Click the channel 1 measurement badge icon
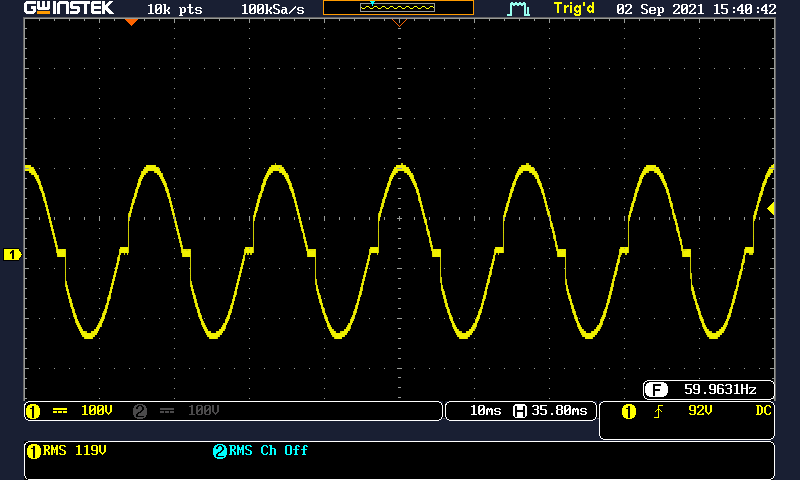Screen dimensions: 800x480 click(34, 451)
